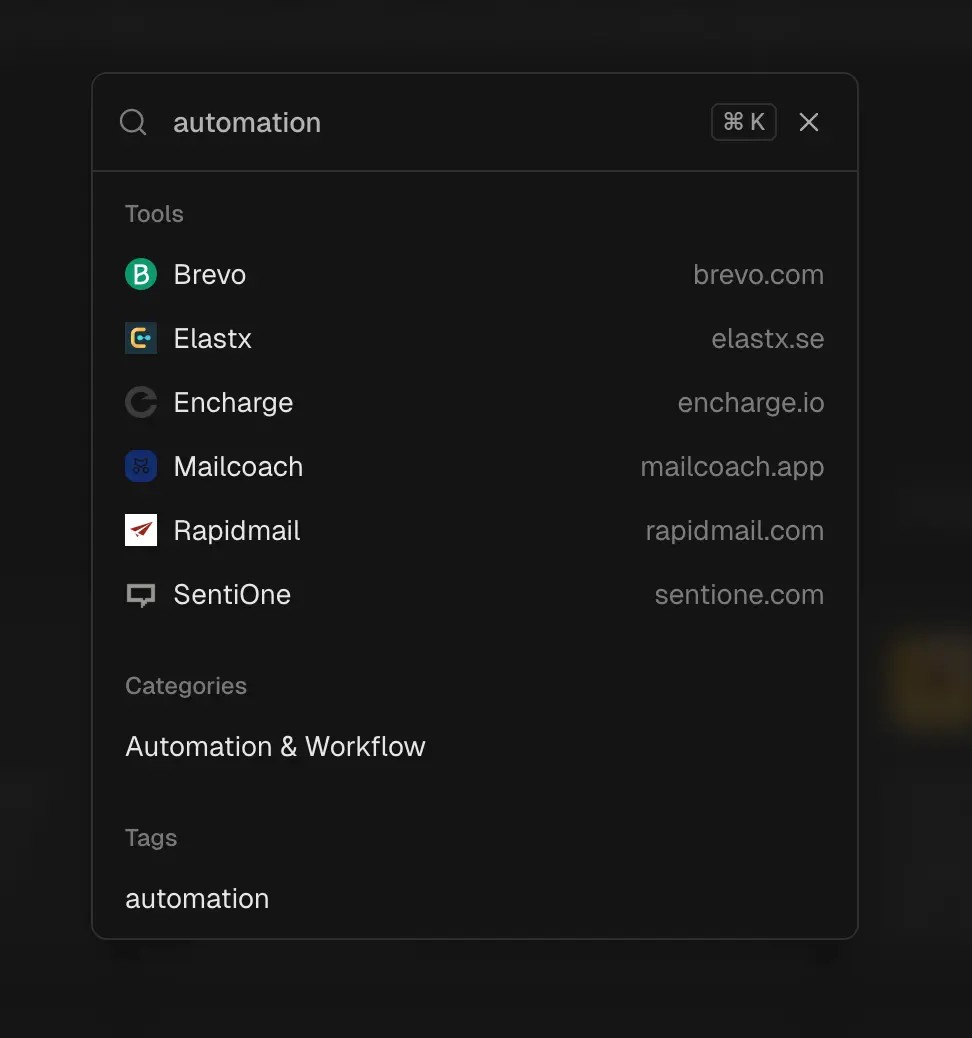Click the Rapidmail paper plane icon
The height and width of the screenshot is (1038, 972).
(141, 530)
